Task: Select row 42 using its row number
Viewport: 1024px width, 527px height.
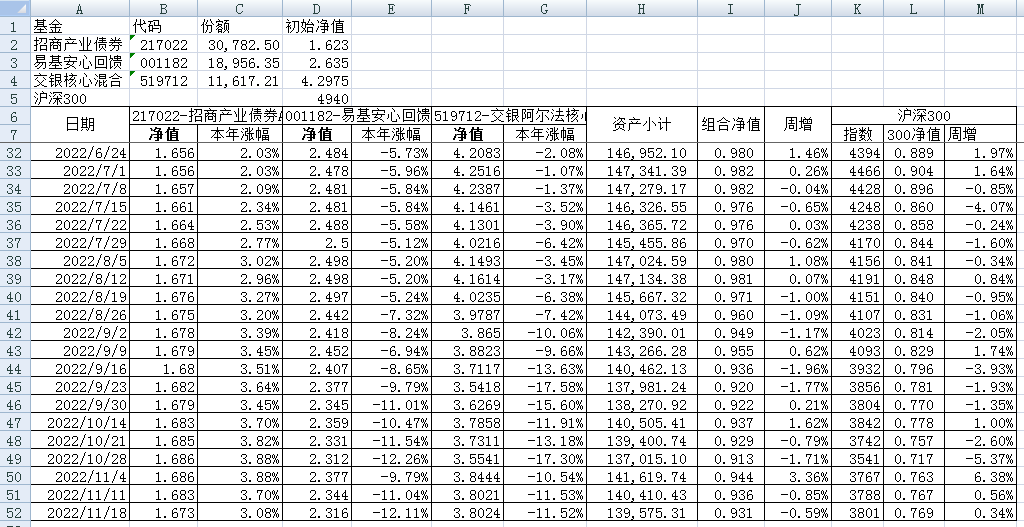Action: [15, 333]
